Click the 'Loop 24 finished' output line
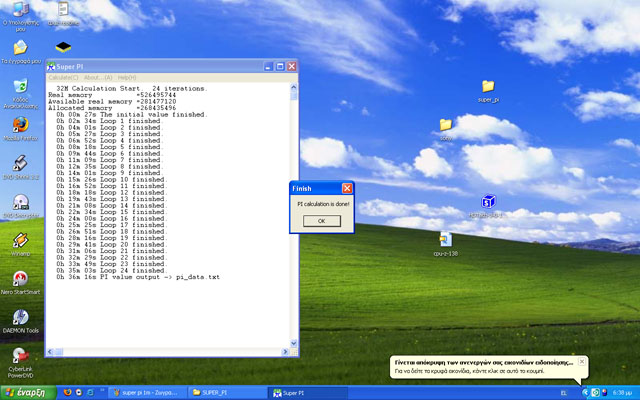Image resolution: width=640 pixels, height=400 pixels. [112, 270]
